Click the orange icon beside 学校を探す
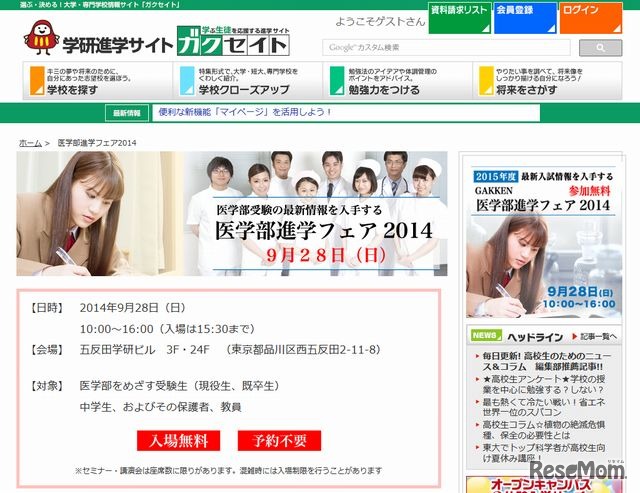The image size is (640, 493). 37,81
